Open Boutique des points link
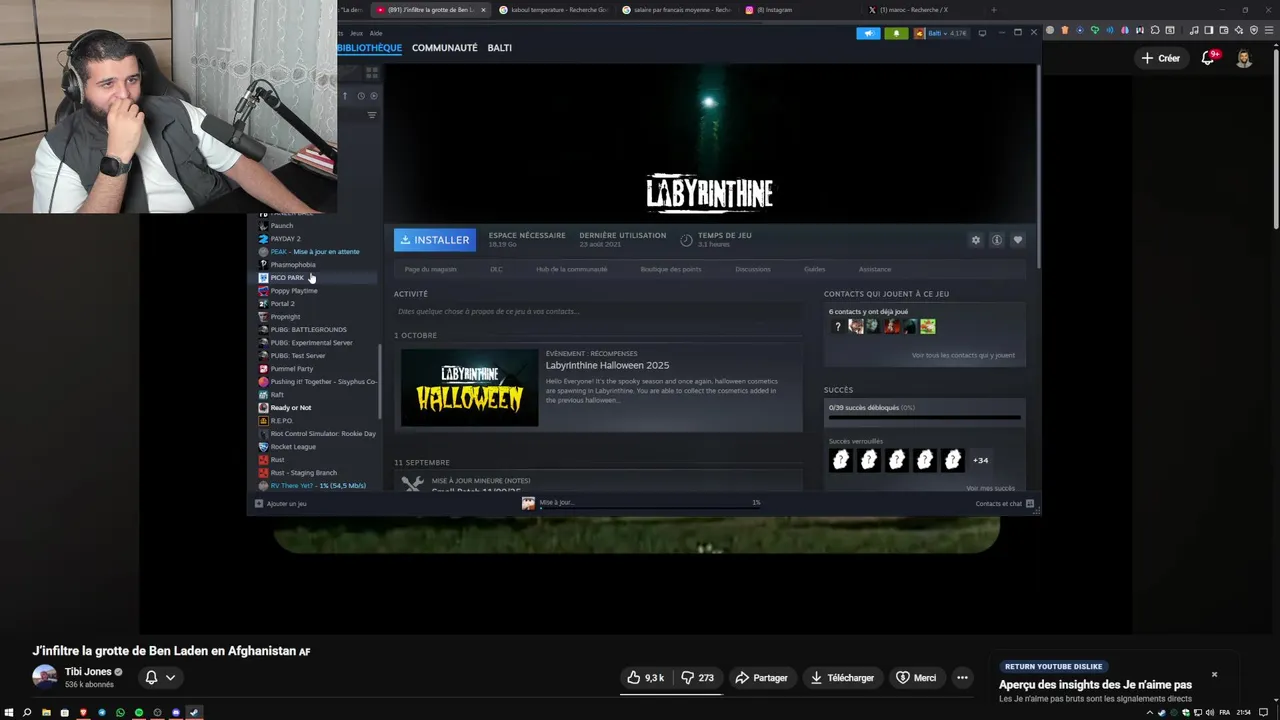1280x720 pixels. [x=670, y=269]
